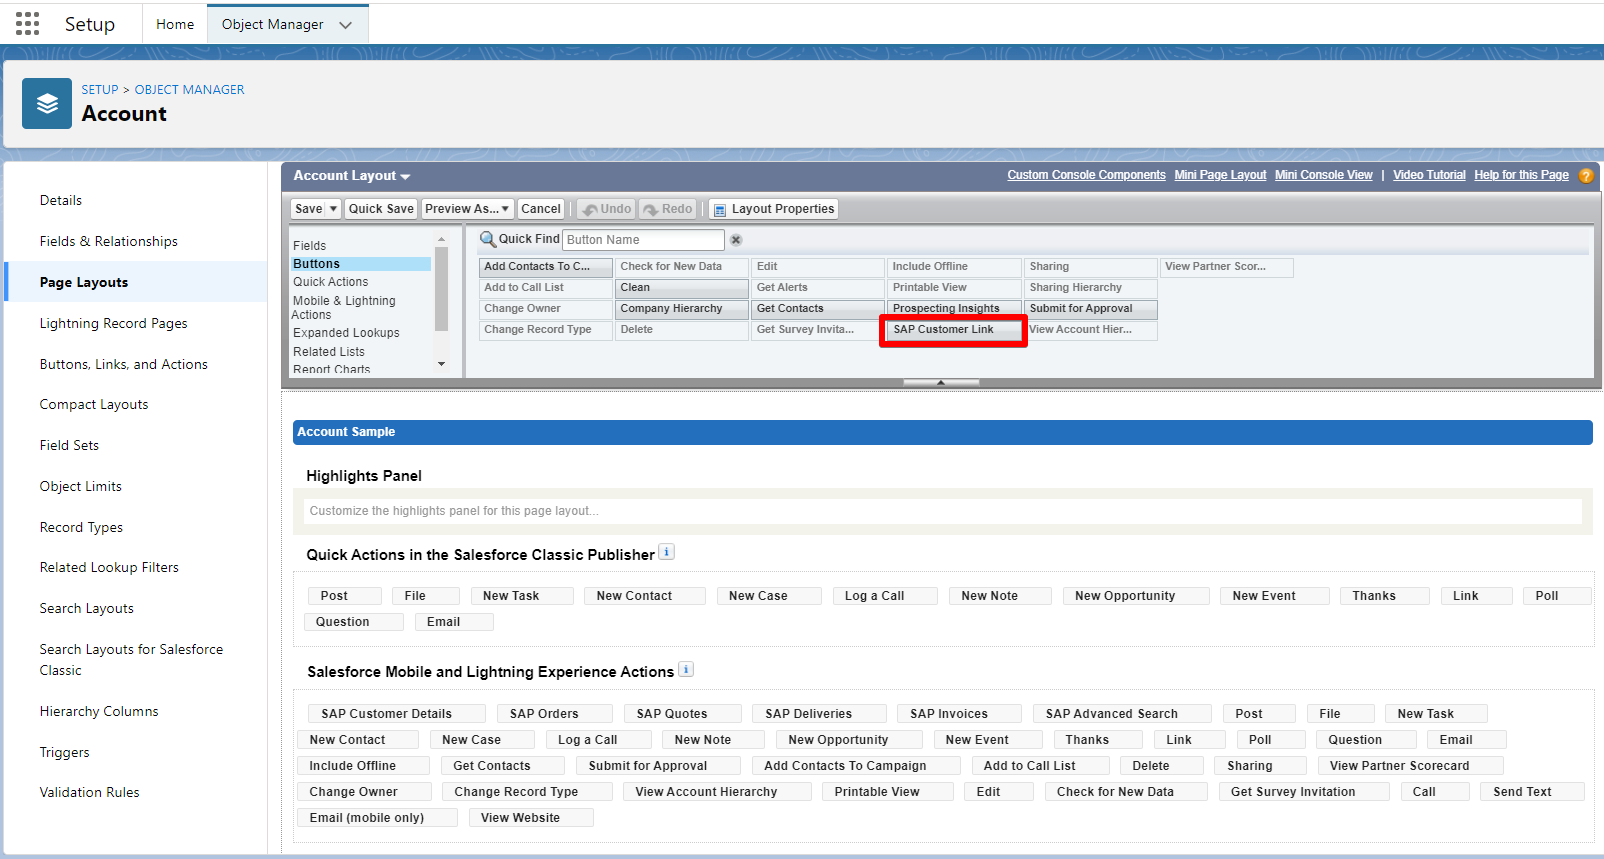Choose Mobile & Lightning Actions palette category

coord(344,308)
